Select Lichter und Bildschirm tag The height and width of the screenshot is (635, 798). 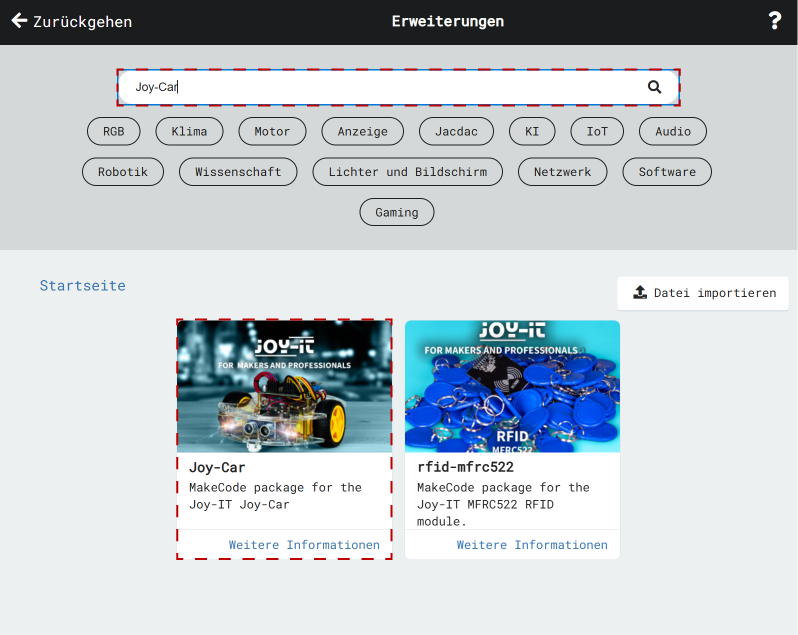tap(408, 172)
